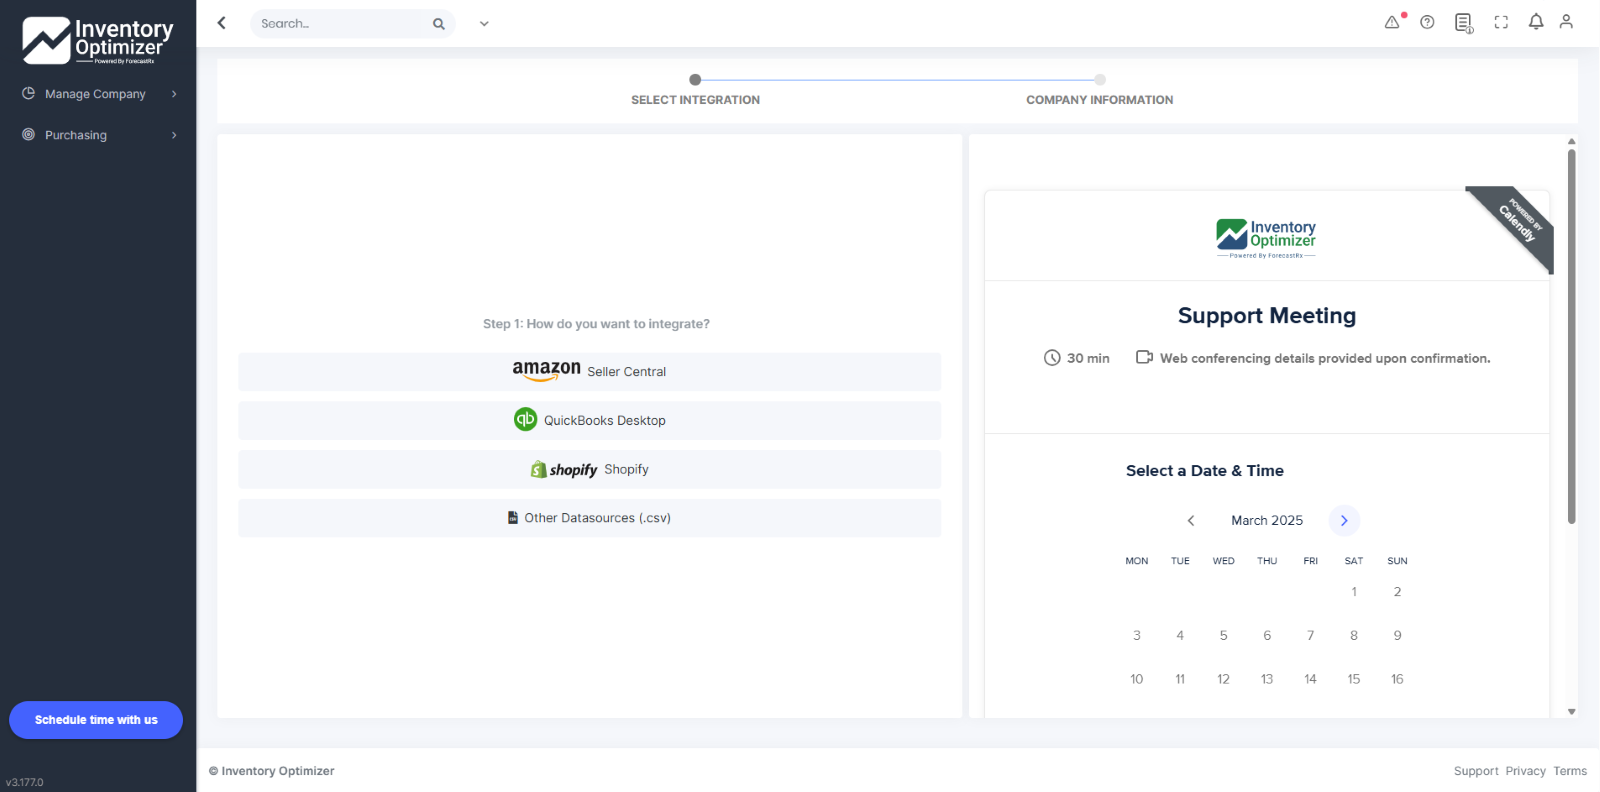1600x792 pixels.
Task: Go to the Select Integration step
Action: coord(695,90)
